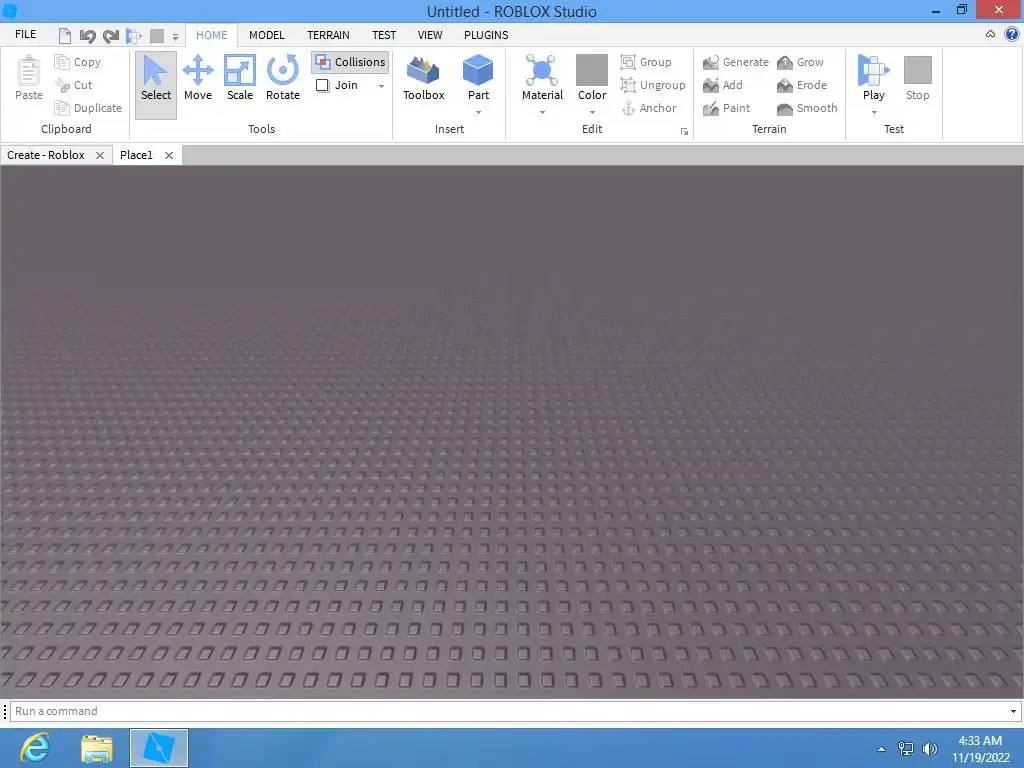Open the FILE menu
This screenshot has height=768, width=1024.
click(x=25, y=35)
